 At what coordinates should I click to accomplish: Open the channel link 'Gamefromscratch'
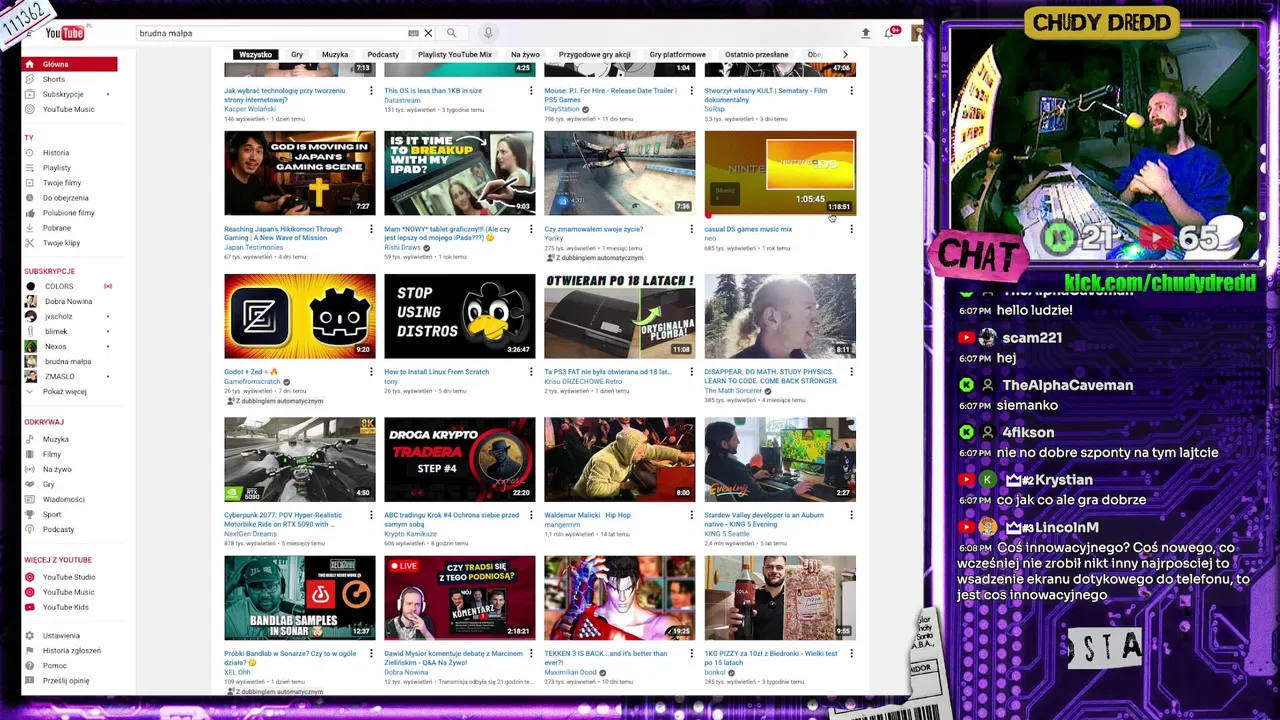pyautogui.click(x=252, y=382)
